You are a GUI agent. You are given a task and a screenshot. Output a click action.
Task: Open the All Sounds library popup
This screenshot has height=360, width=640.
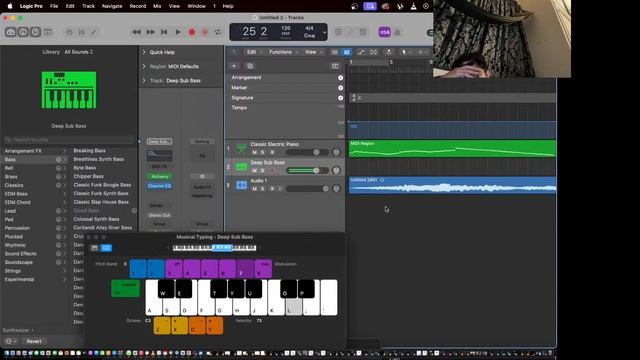79,52
